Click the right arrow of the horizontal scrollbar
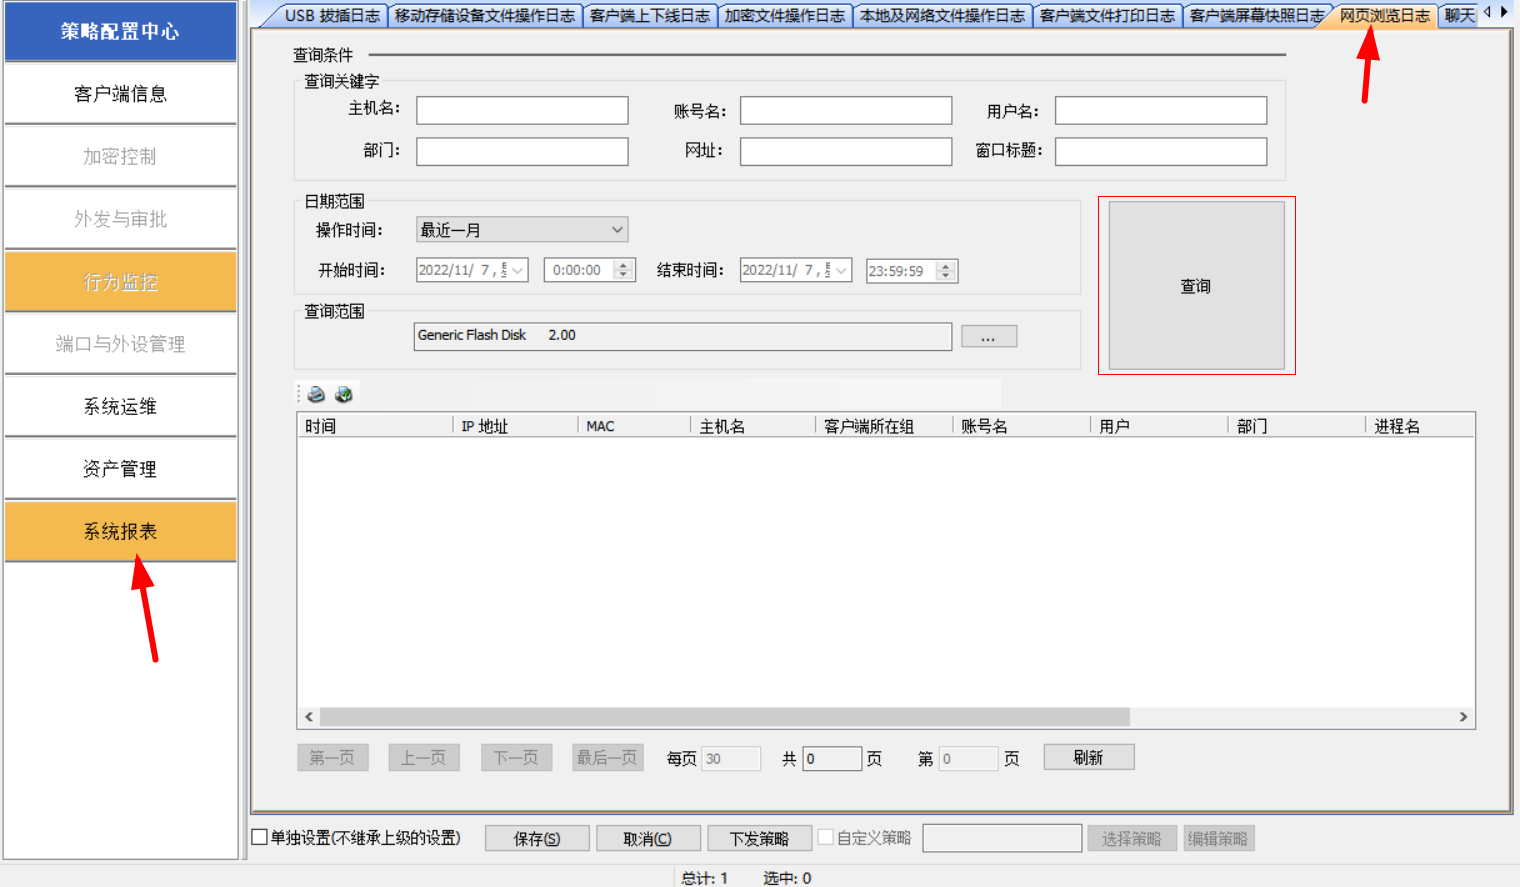Image resolution: width=1520 pixels, height=887 pixels. point(1463,717)
